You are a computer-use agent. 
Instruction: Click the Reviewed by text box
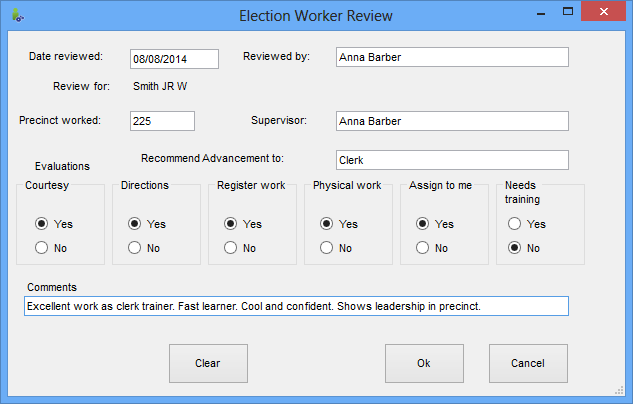[x=452, y=57]
